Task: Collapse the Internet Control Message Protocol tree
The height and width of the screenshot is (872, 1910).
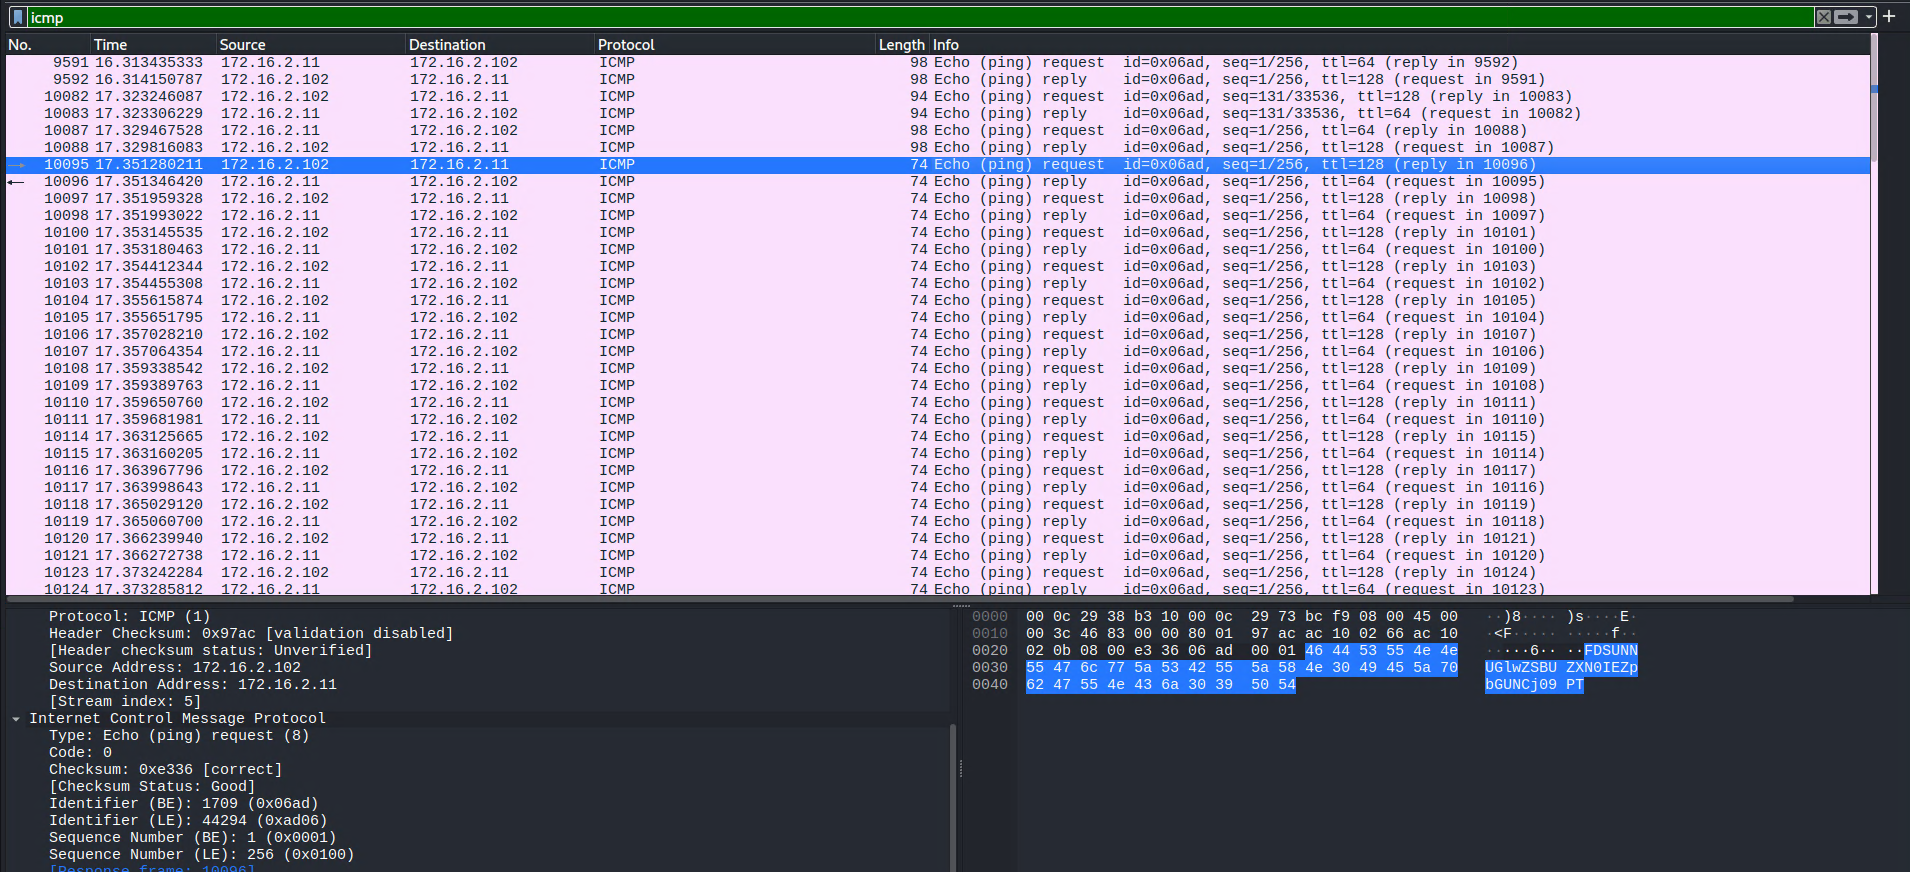Action: click(16, 719)
